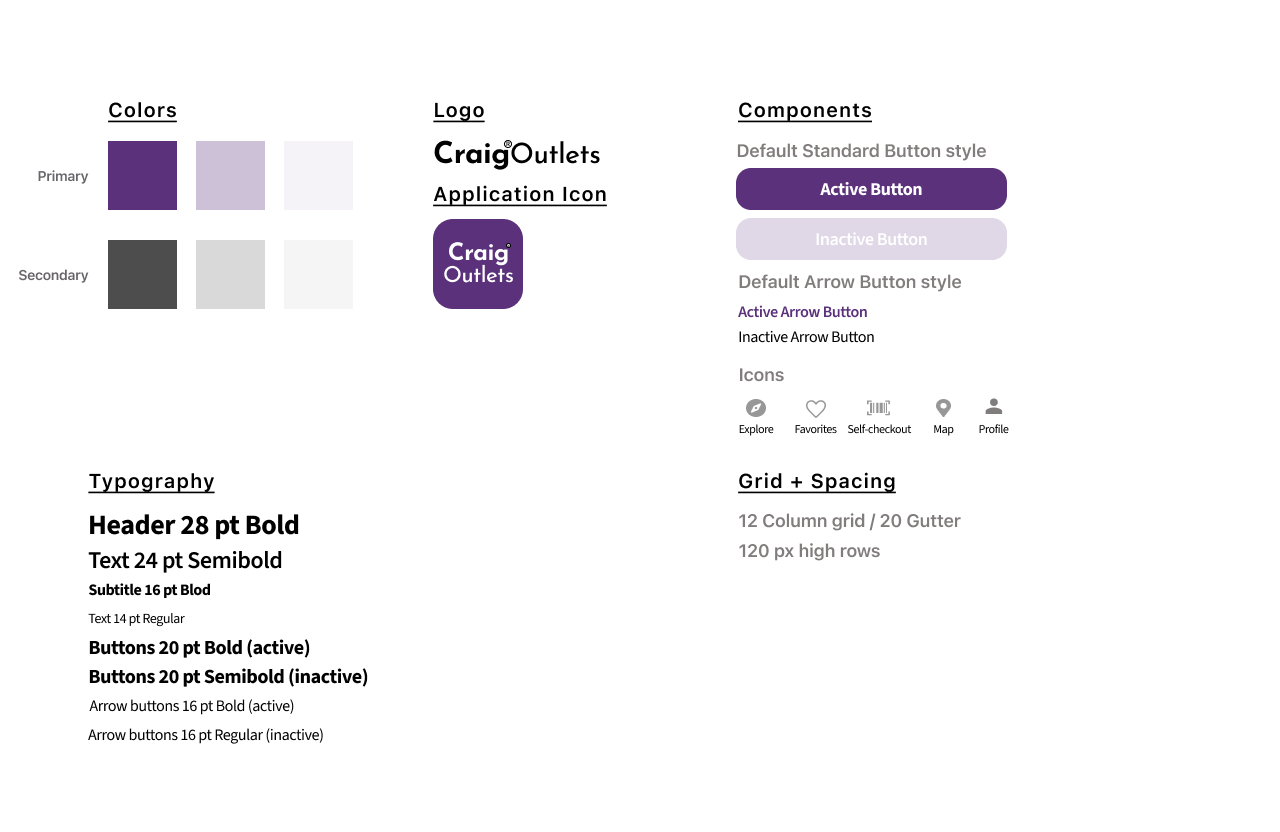Click the Map pin icon
1280x832 pixels.
point(943,408)
